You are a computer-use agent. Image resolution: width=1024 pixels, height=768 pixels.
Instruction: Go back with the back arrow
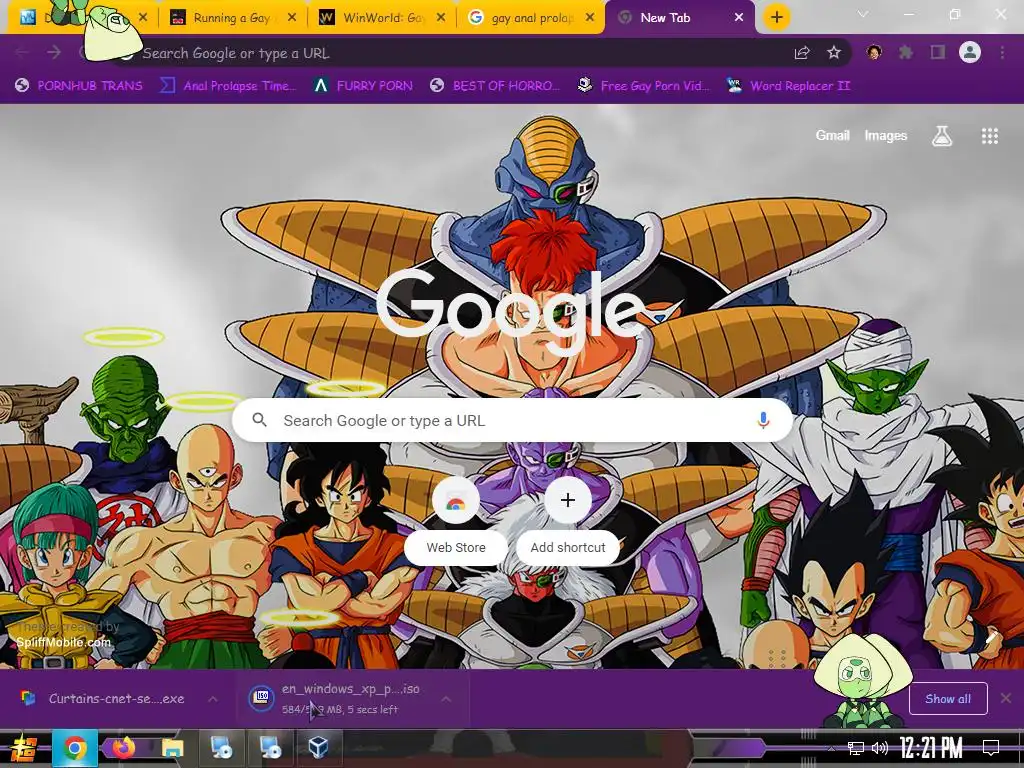pos(22,52)
